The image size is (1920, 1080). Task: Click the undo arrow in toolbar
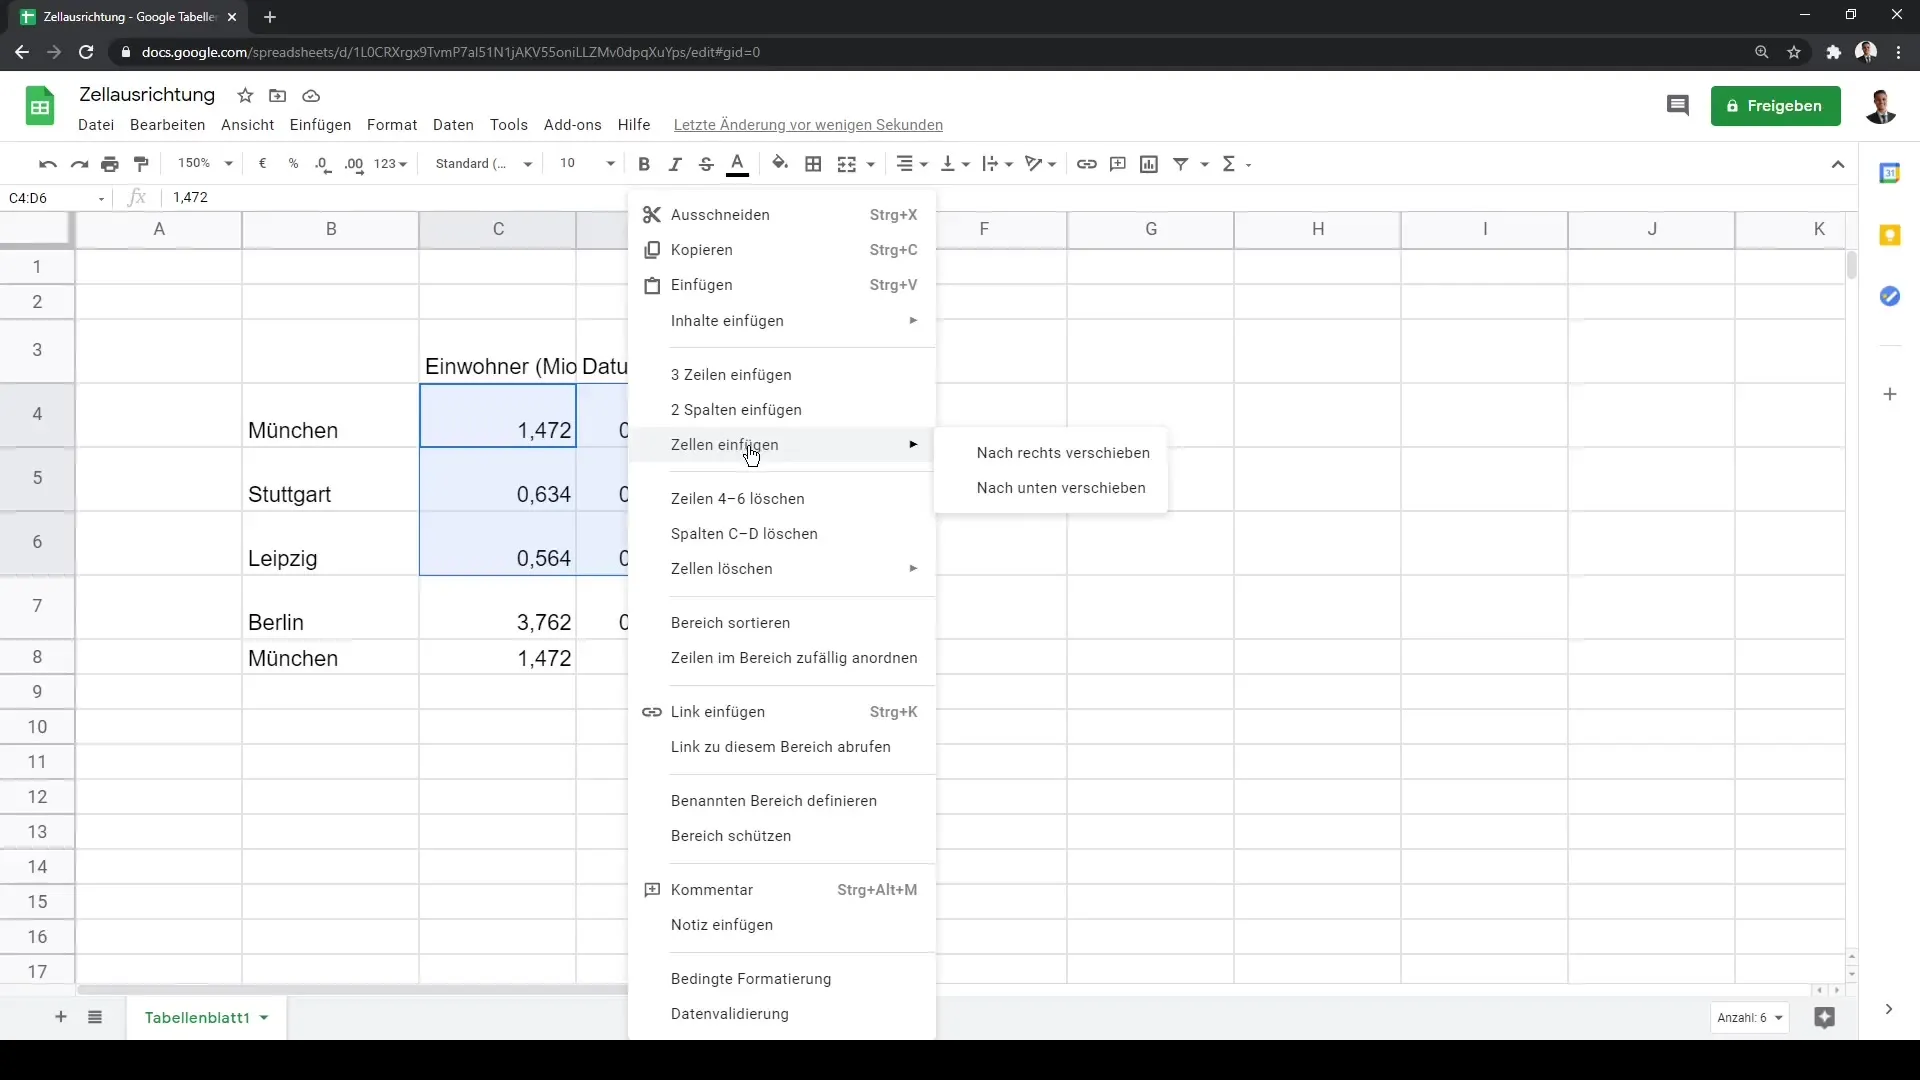47,164
